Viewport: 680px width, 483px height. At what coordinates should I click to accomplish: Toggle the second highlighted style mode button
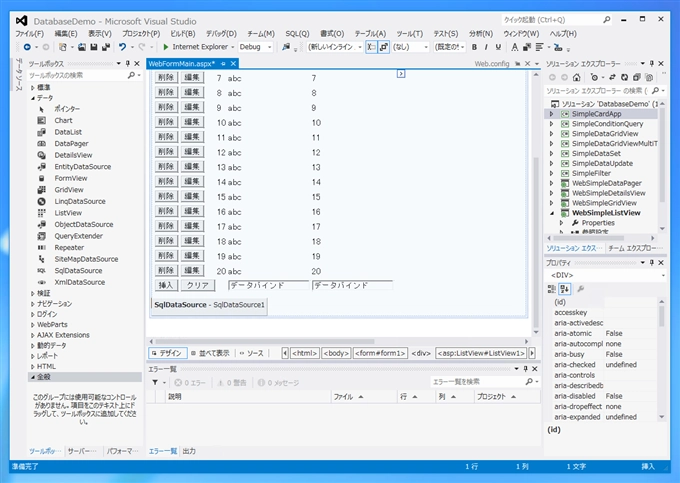(x=384, y=47)
